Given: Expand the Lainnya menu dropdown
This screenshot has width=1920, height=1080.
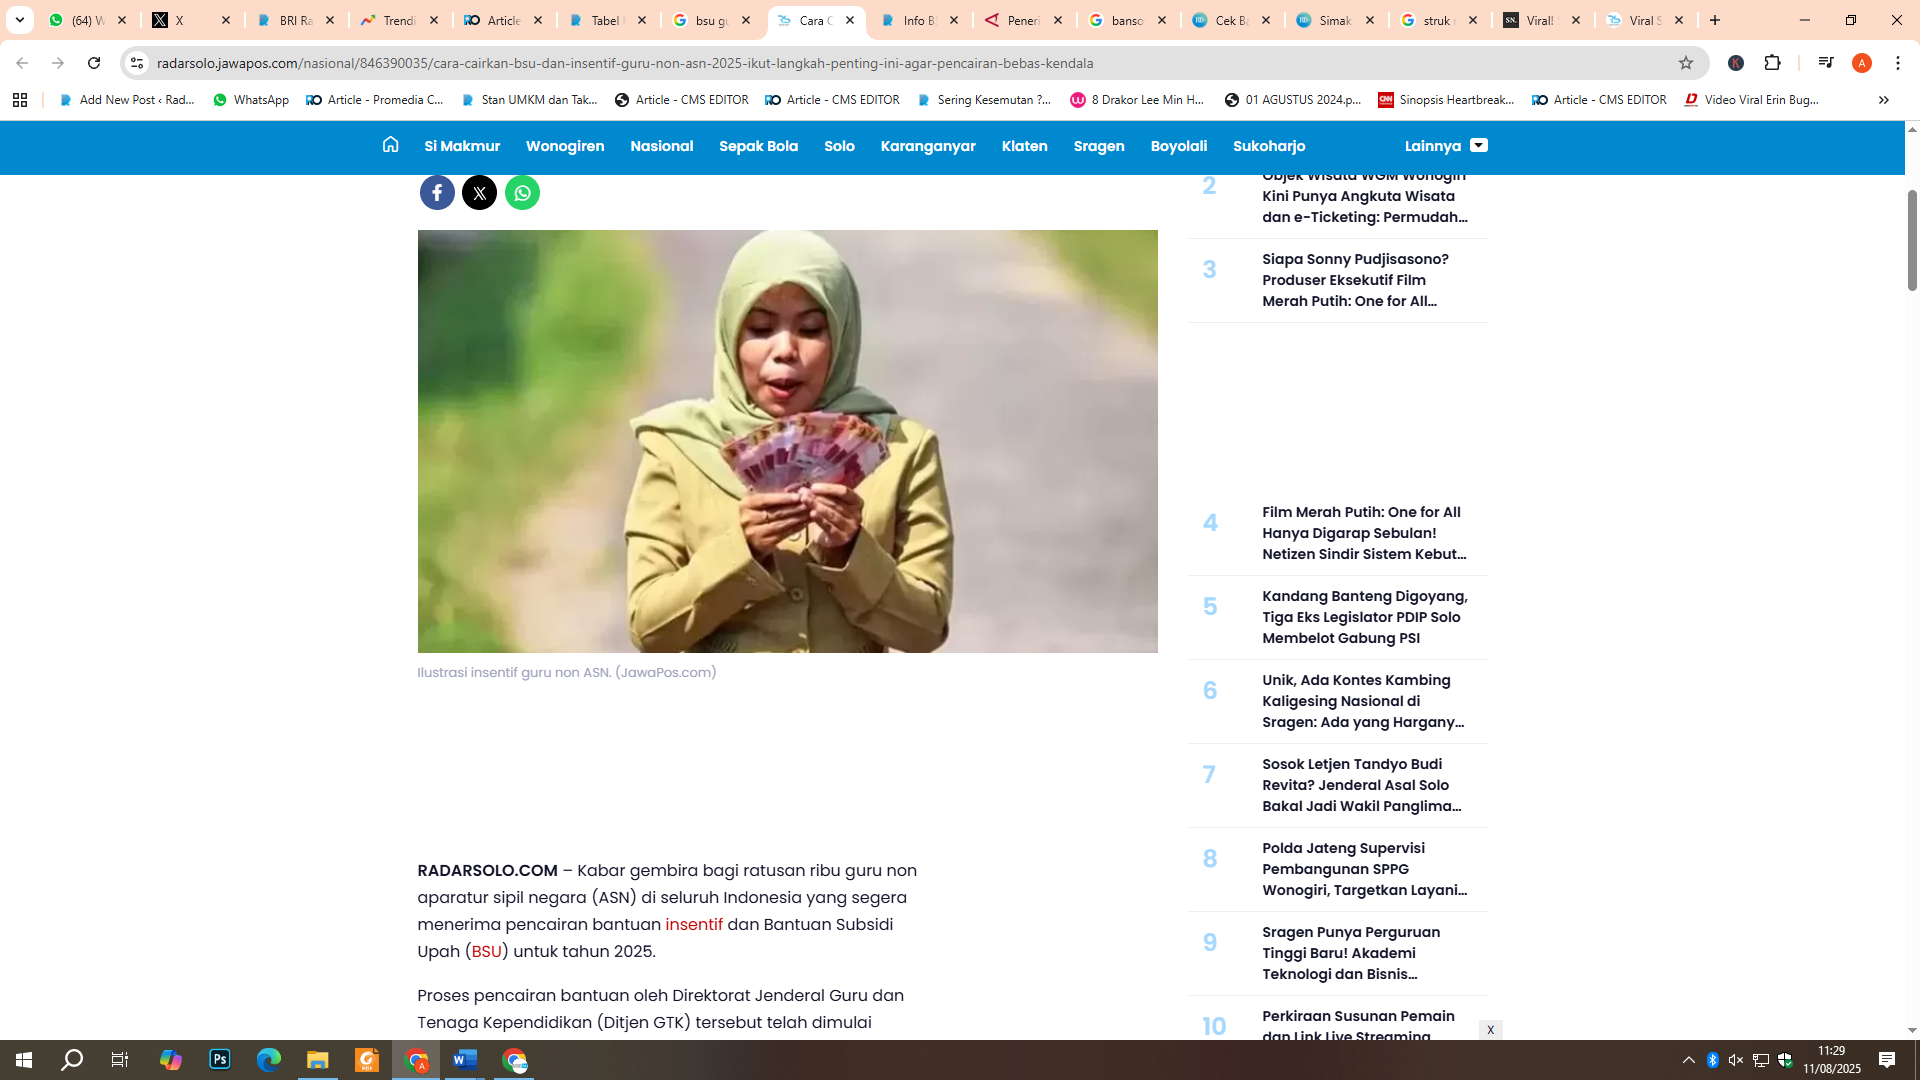Looking at the screenshot, I should tap(1446, 146).
